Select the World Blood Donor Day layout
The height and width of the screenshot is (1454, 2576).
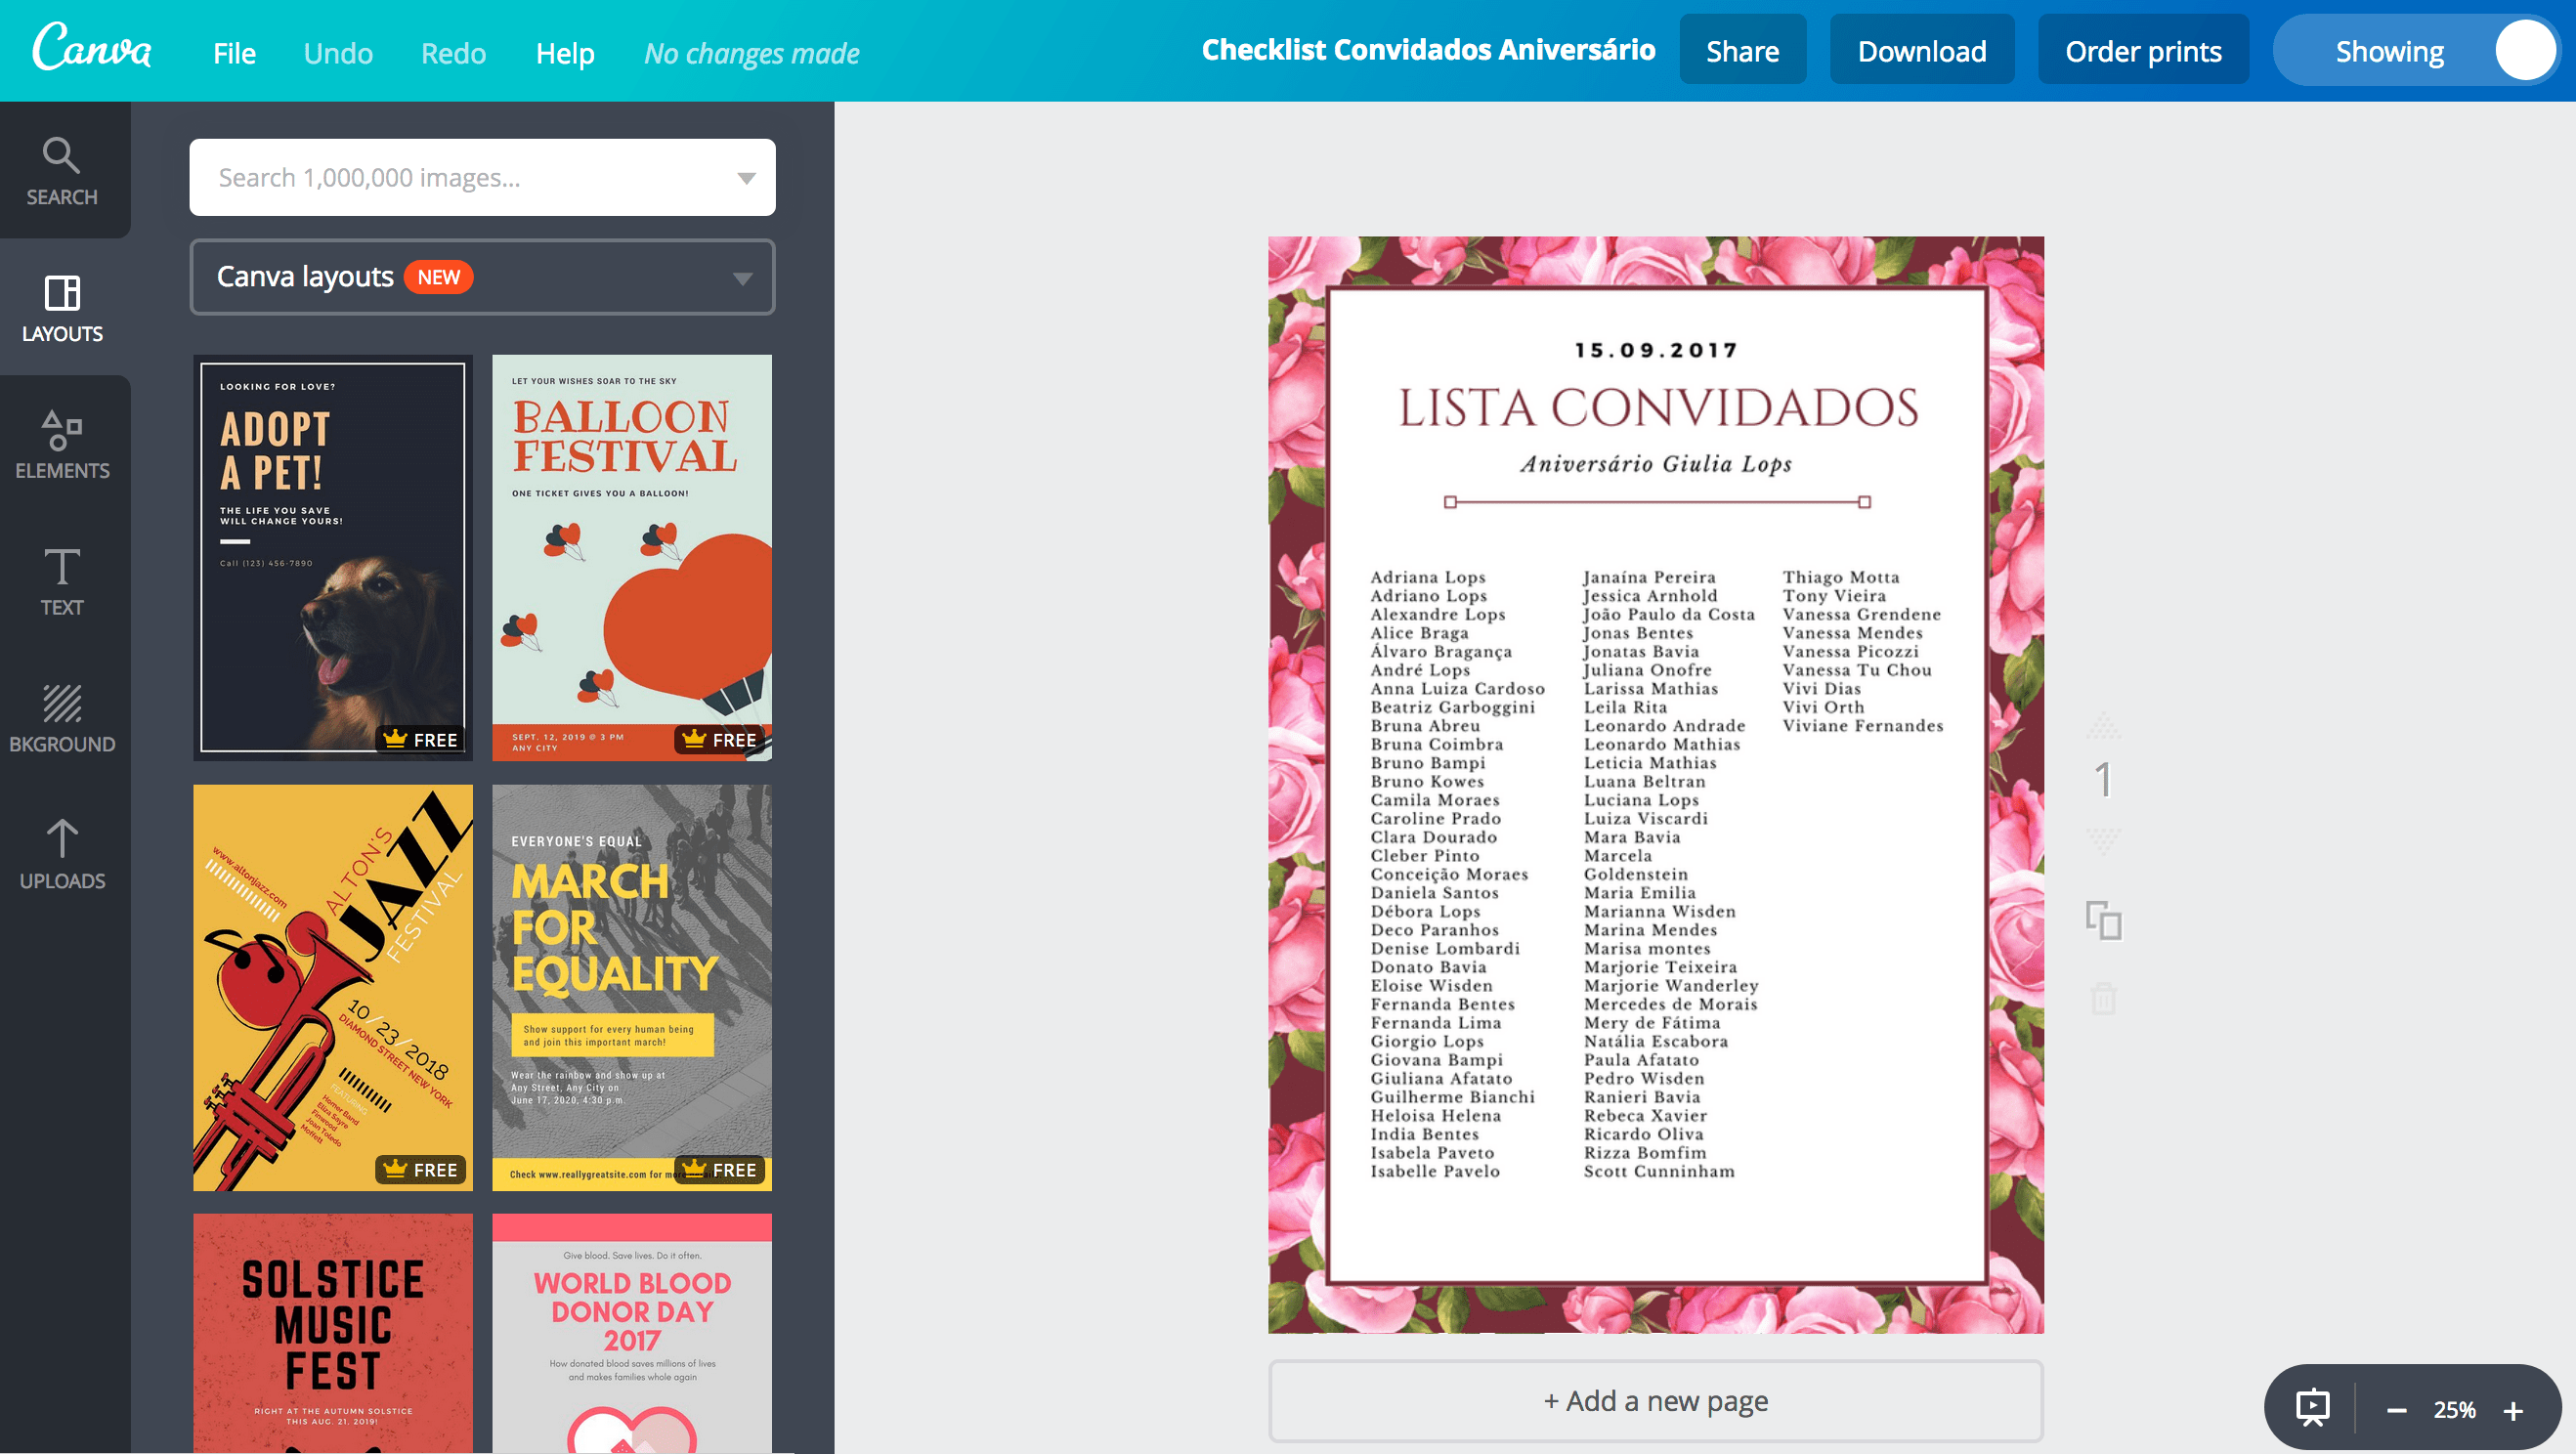[x=632, y=1333]
